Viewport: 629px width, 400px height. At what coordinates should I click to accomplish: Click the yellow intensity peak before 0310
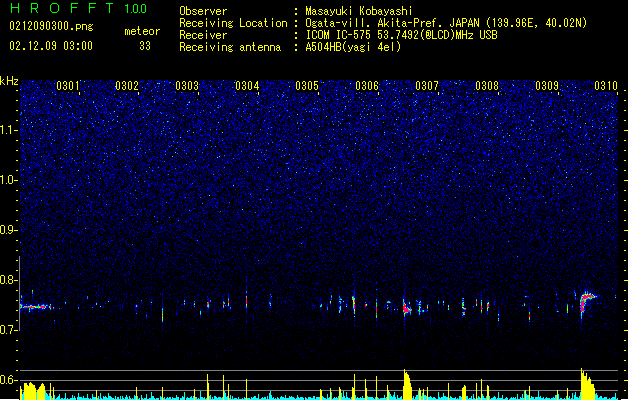point(587,384)
